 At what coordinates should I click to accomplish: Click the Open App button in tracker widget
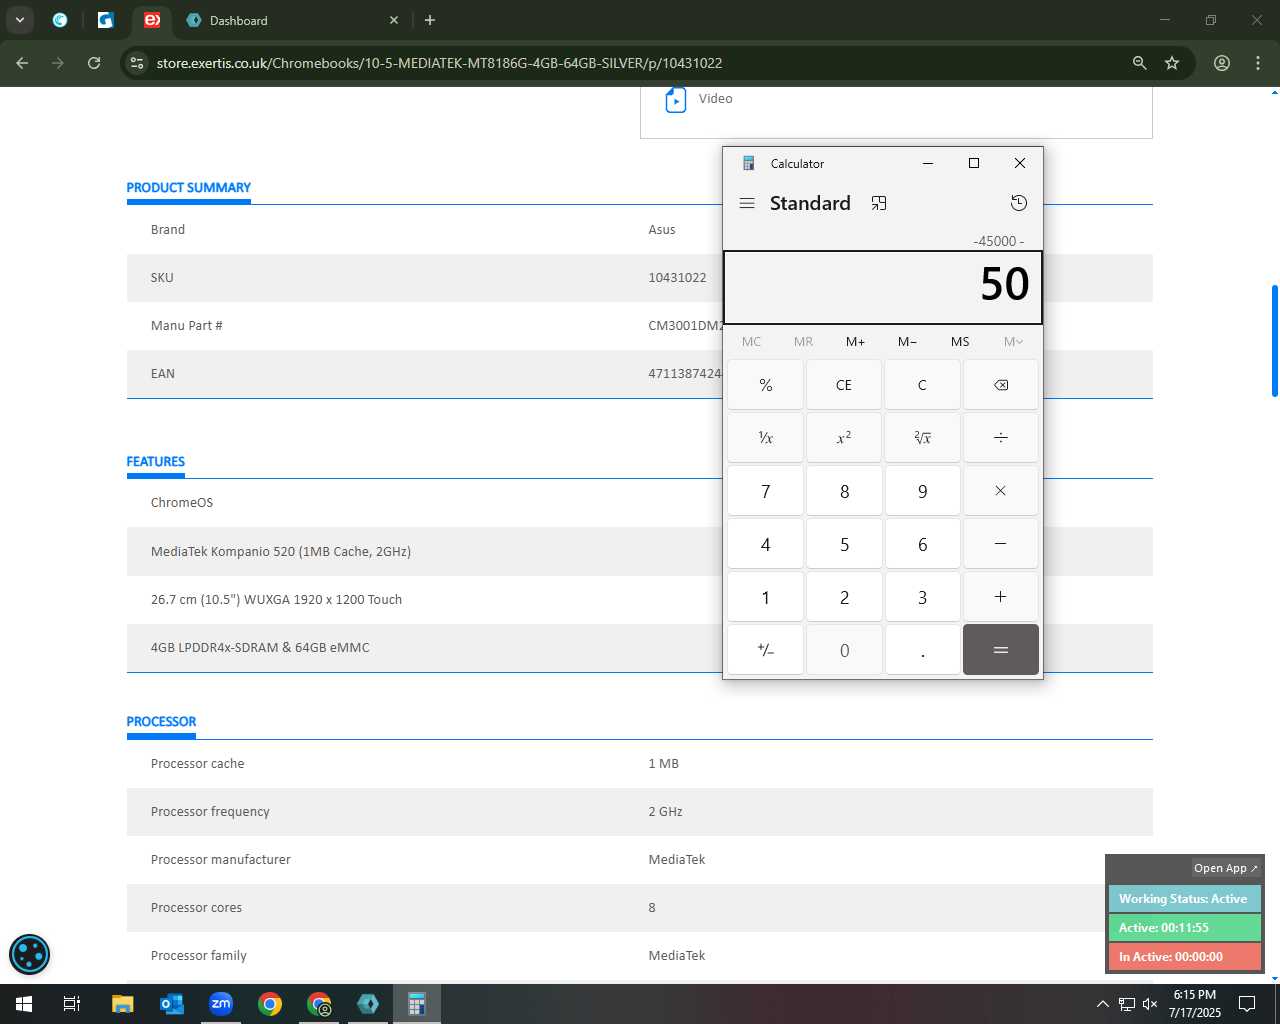pos(1226,868)
